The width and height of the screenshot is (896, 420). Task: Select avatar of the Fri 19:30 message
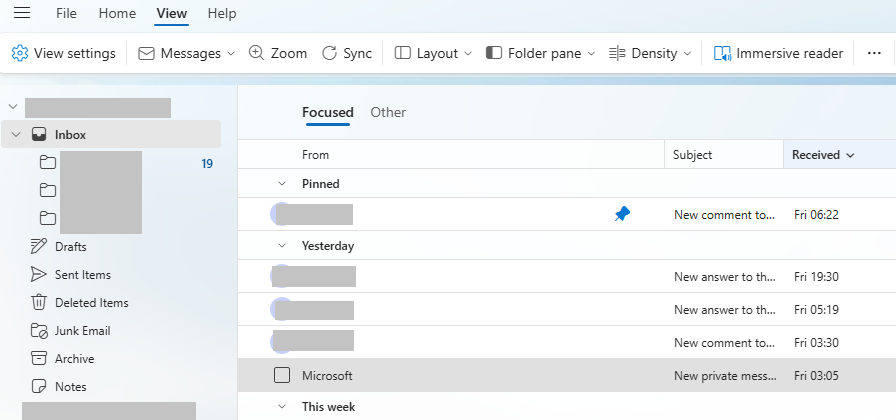pos(280,276)
